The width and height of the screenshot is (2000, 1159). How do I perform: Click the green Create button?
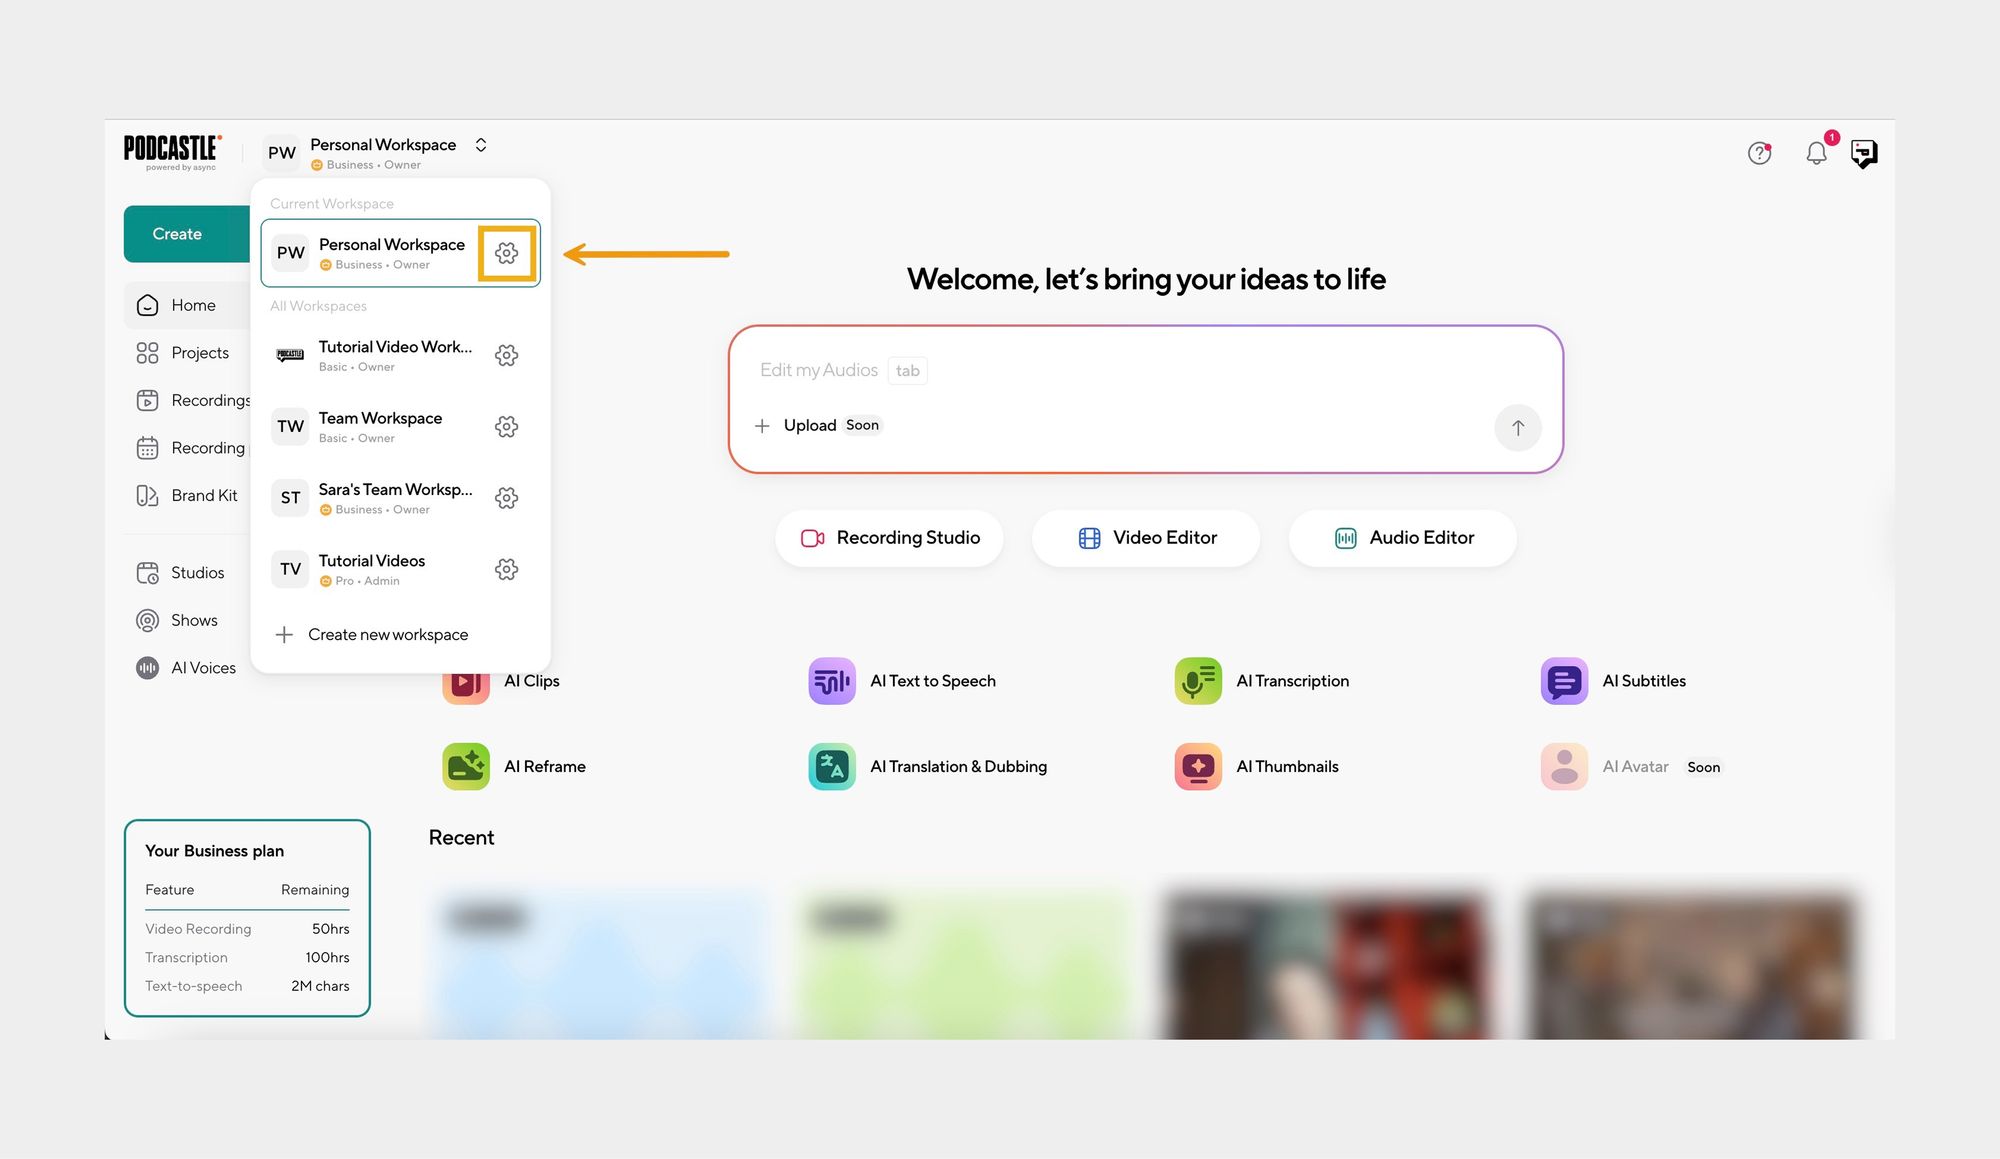click(x=178, y=234)
